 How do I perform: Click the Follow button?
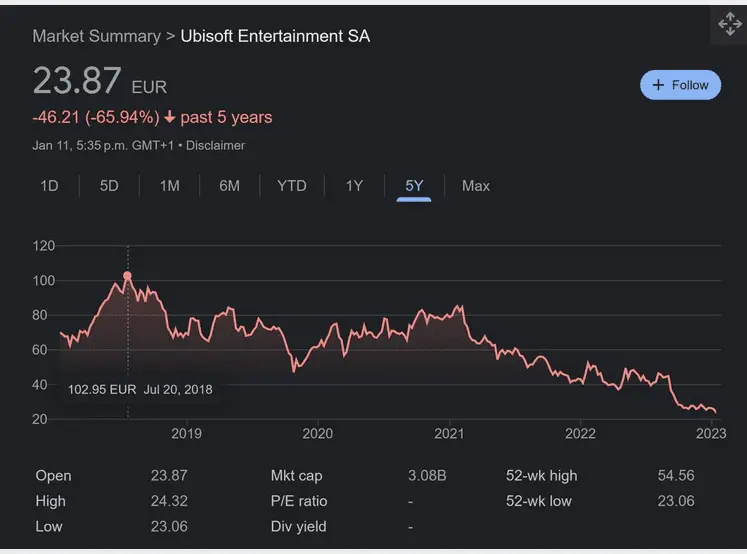coord(680,85)
